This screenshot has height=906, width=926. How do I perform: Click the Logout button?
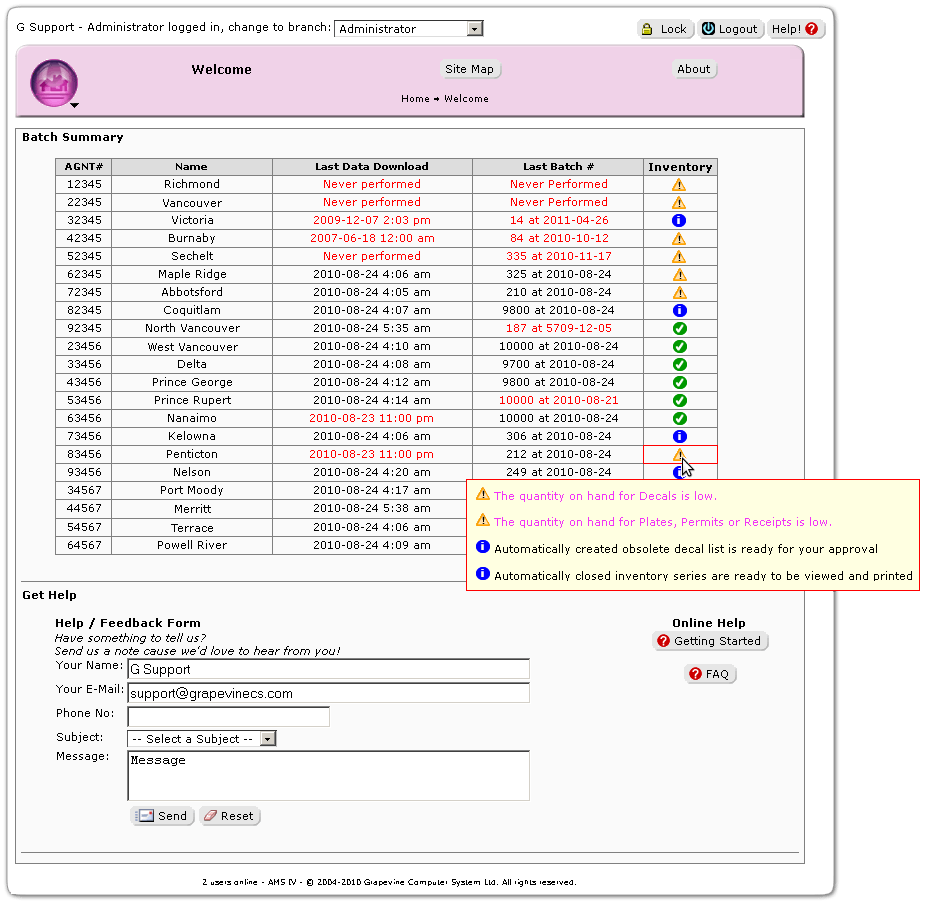[x=730, y=29]
